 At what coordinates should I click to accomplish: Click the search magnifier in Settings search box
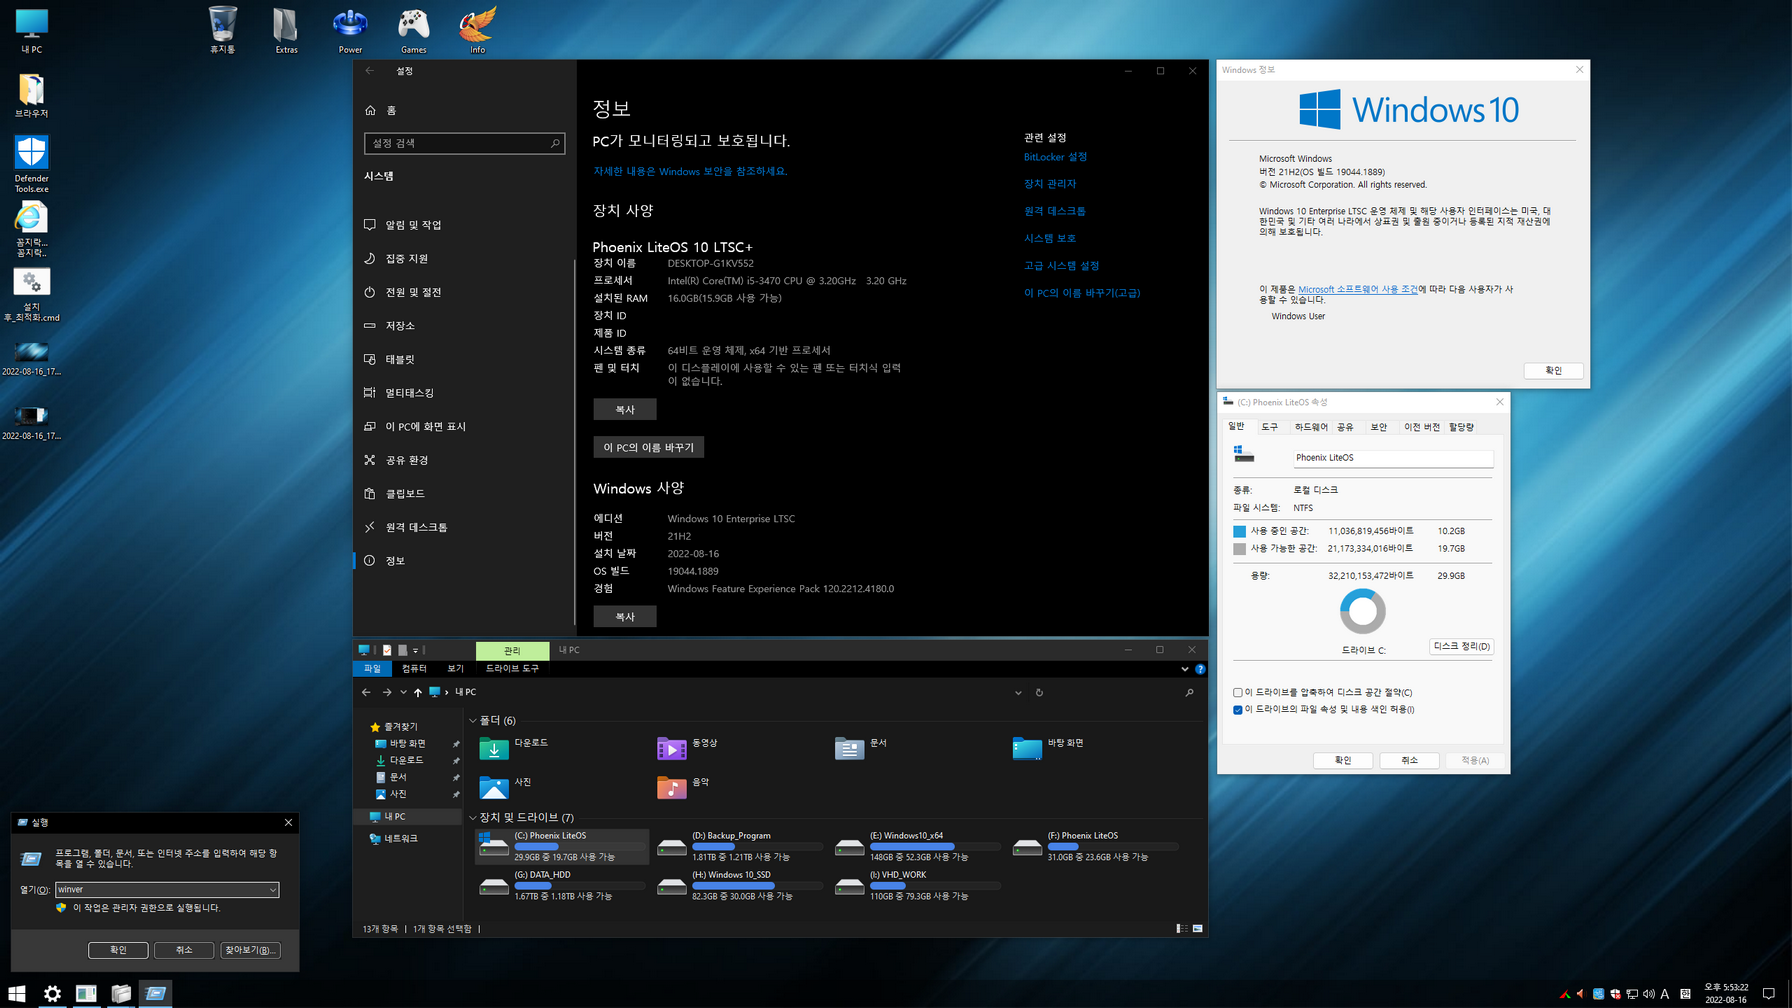(x=555, y=143)
